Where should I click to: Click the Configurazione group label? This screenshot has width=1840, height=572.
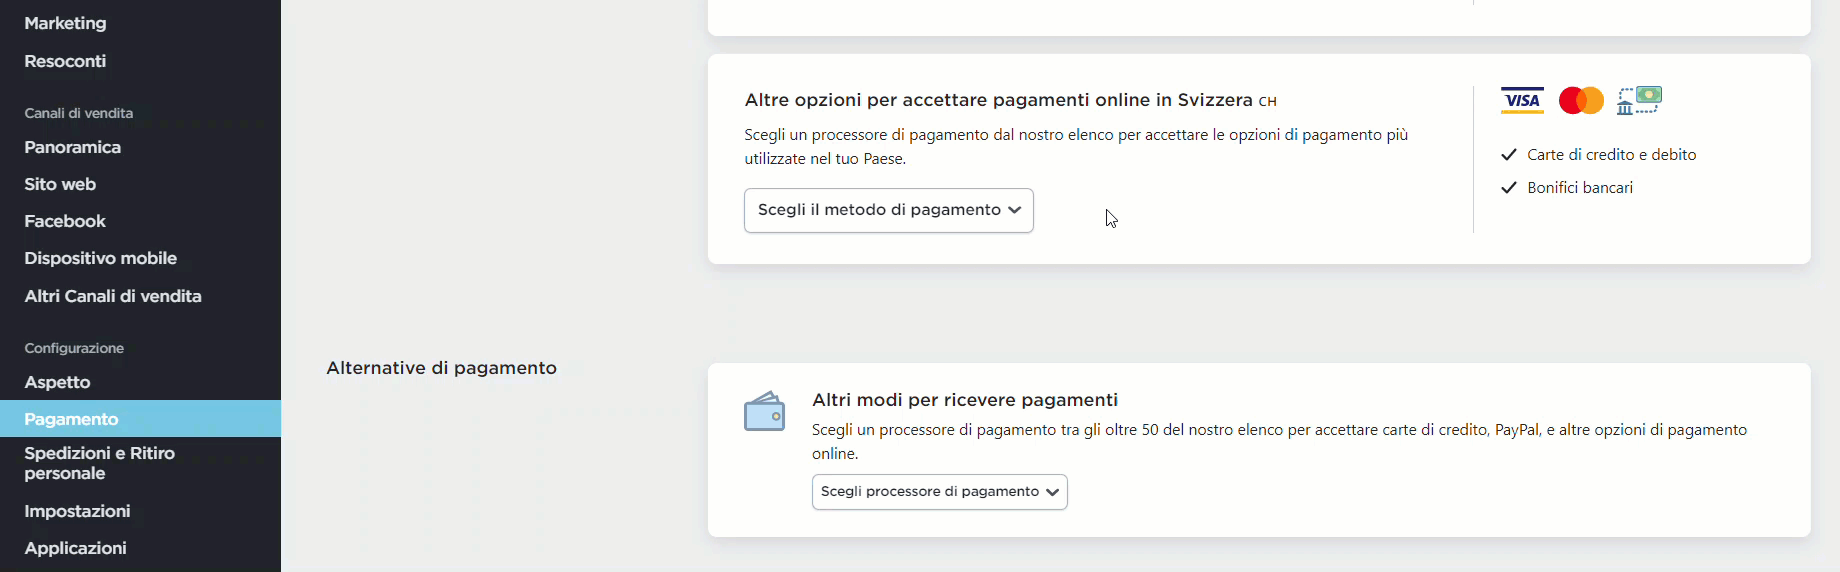tap(74, 348)
